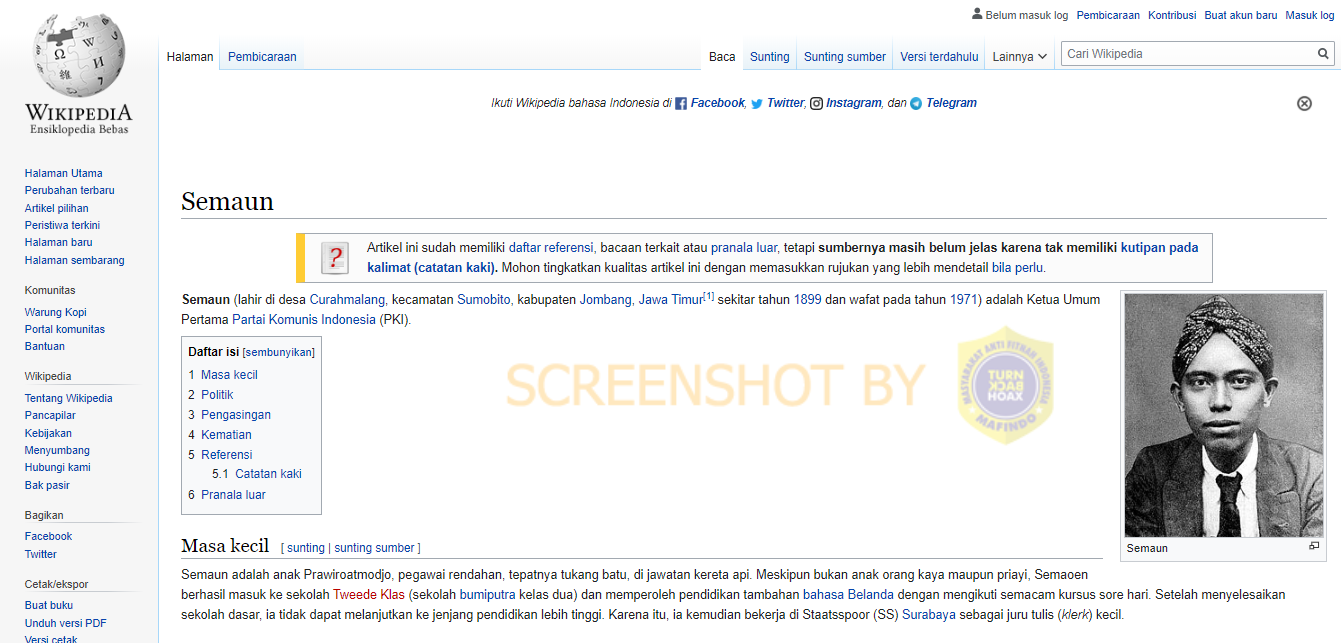Click Unduh versi PDF link
This screenshot has height=643, width=1341.
pos(66,623)
